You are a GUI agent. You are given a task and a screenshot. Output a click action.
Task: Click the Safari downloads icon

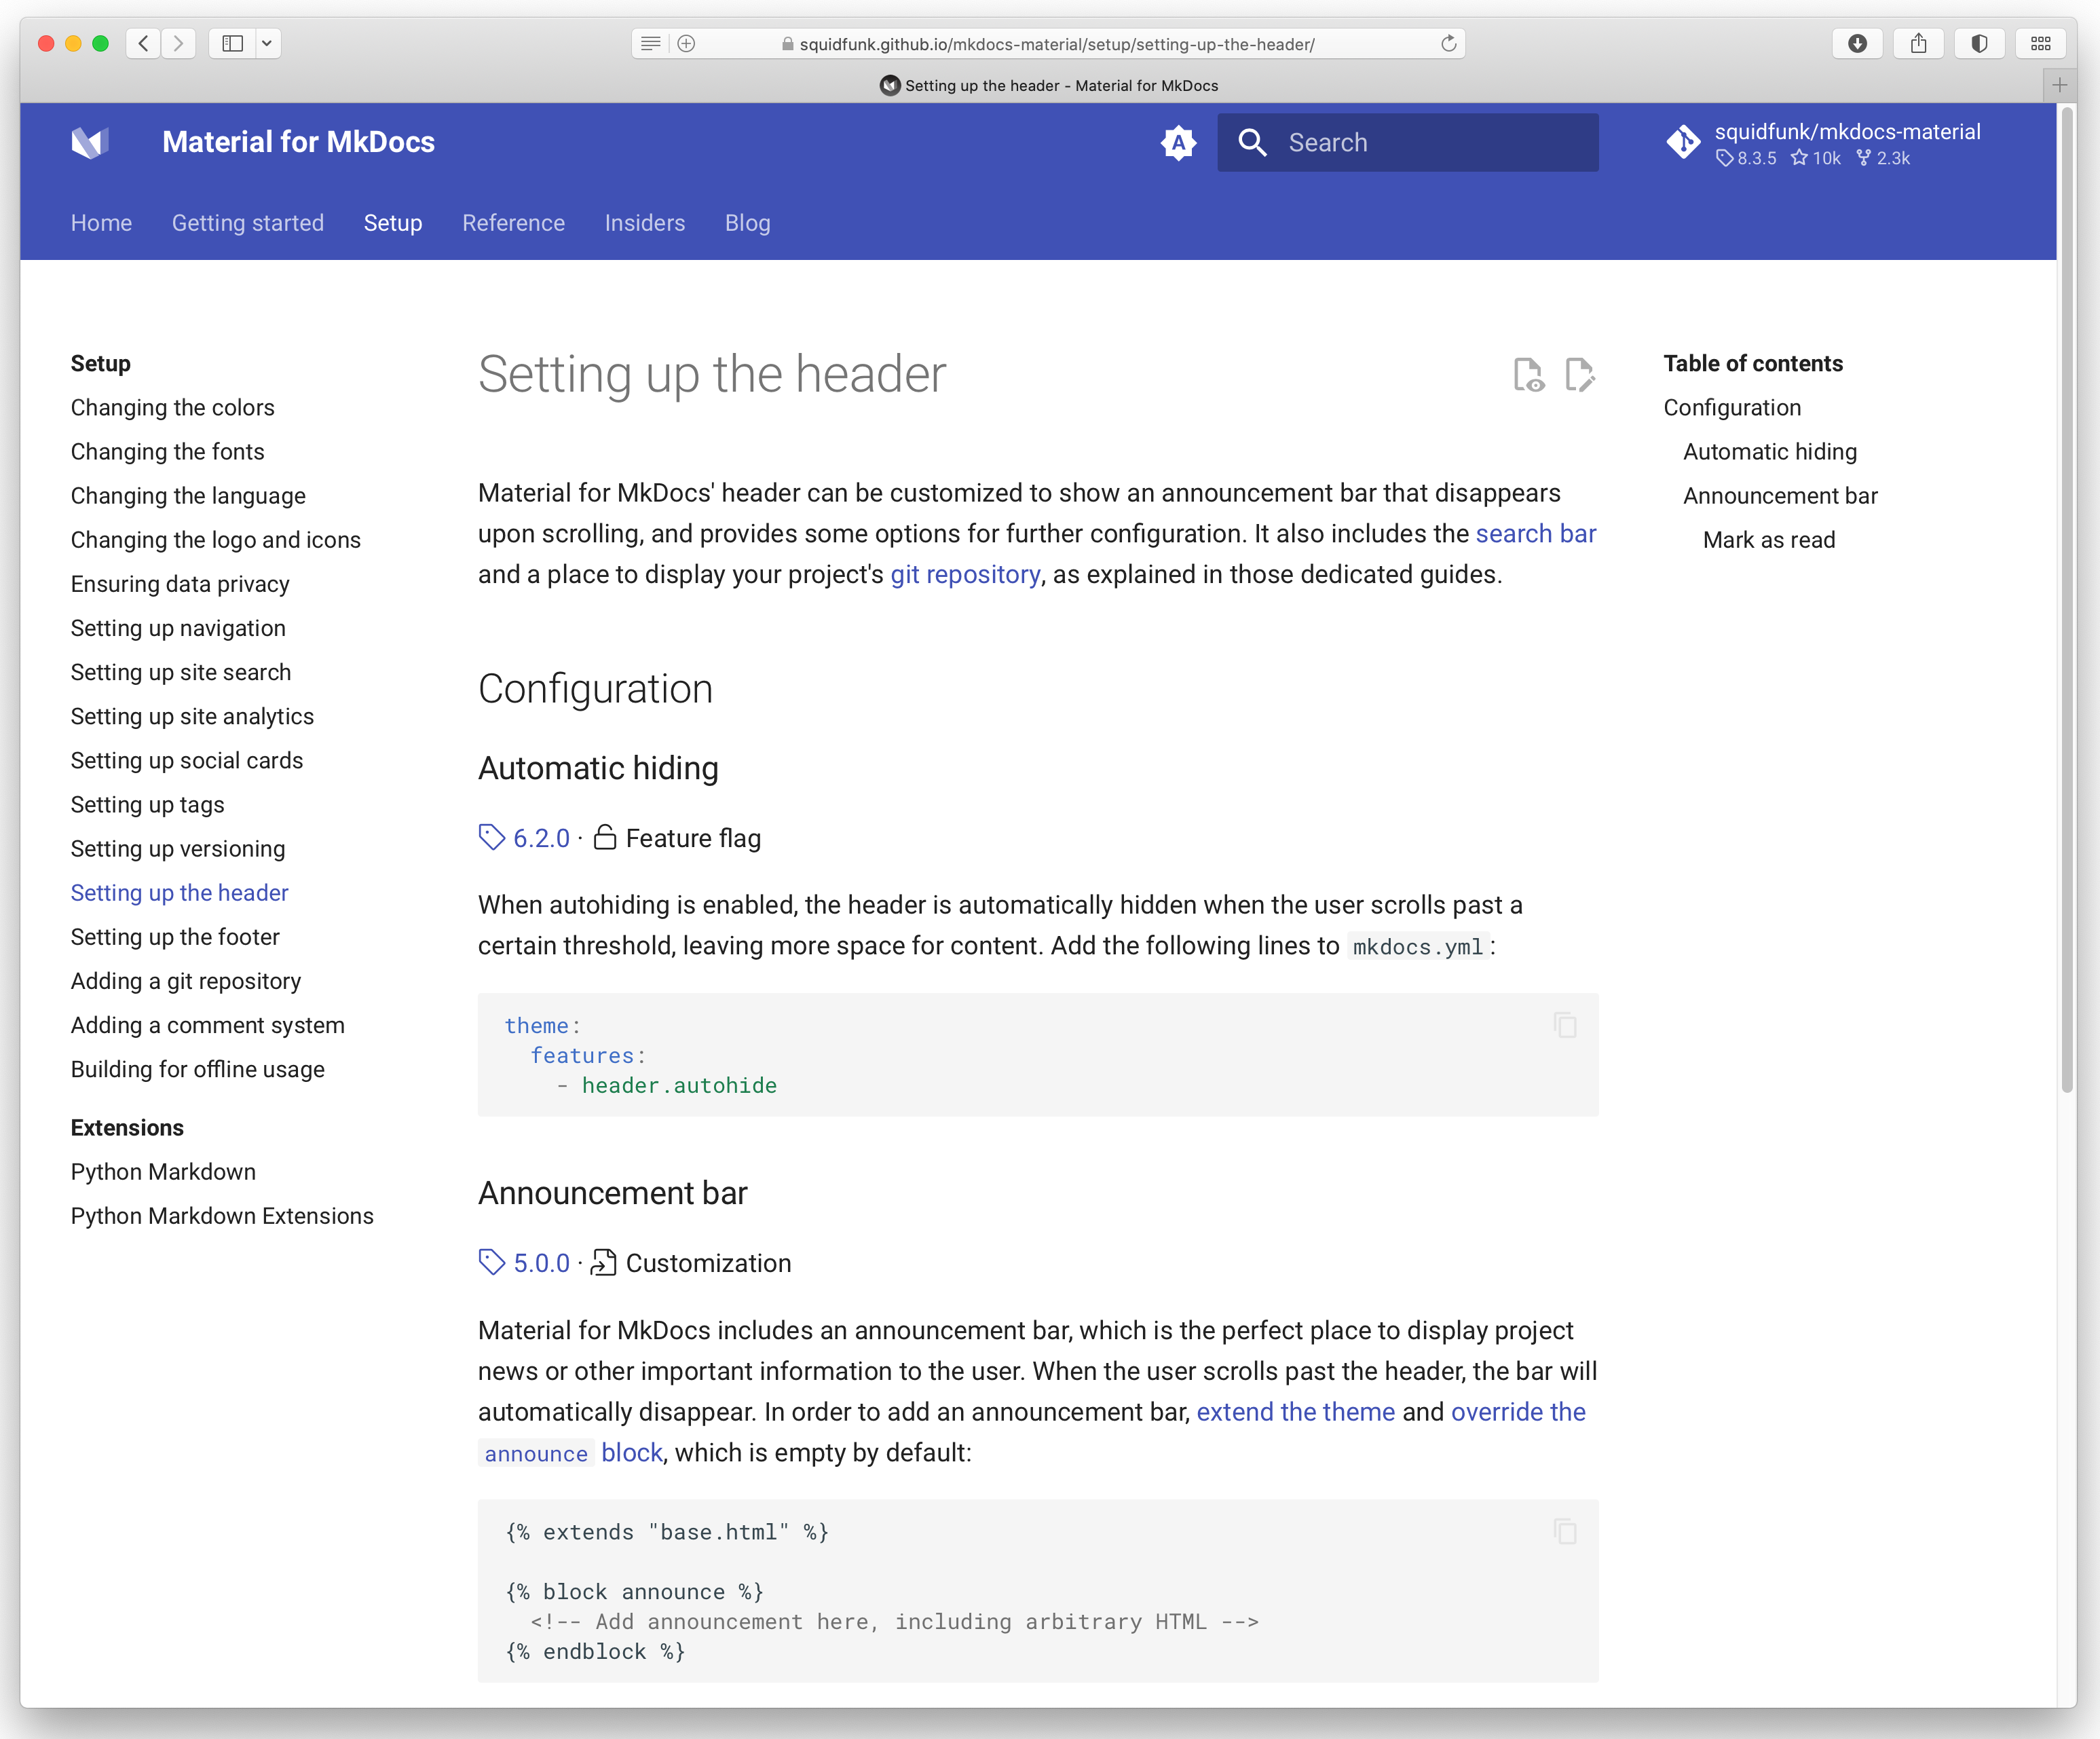(1857, 43)
